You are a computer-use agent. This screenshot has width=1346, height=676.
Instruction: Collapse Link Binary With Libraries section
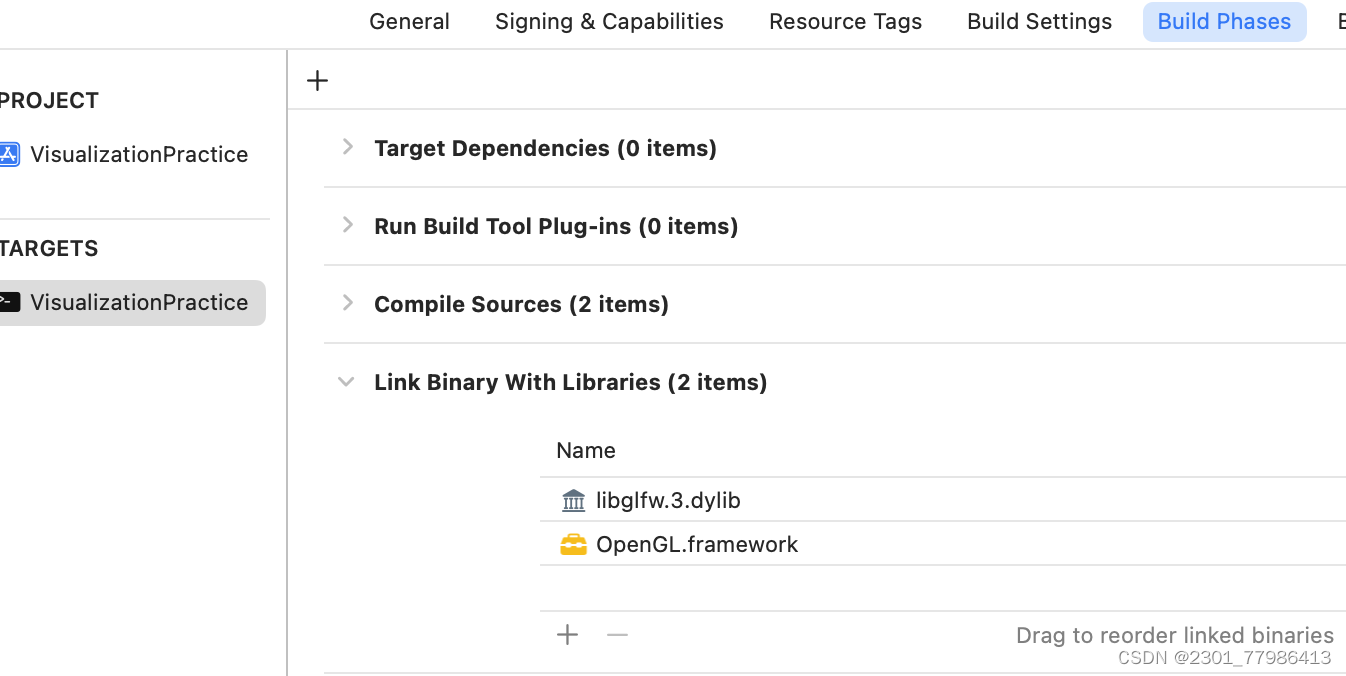click(x=346, y=381)
